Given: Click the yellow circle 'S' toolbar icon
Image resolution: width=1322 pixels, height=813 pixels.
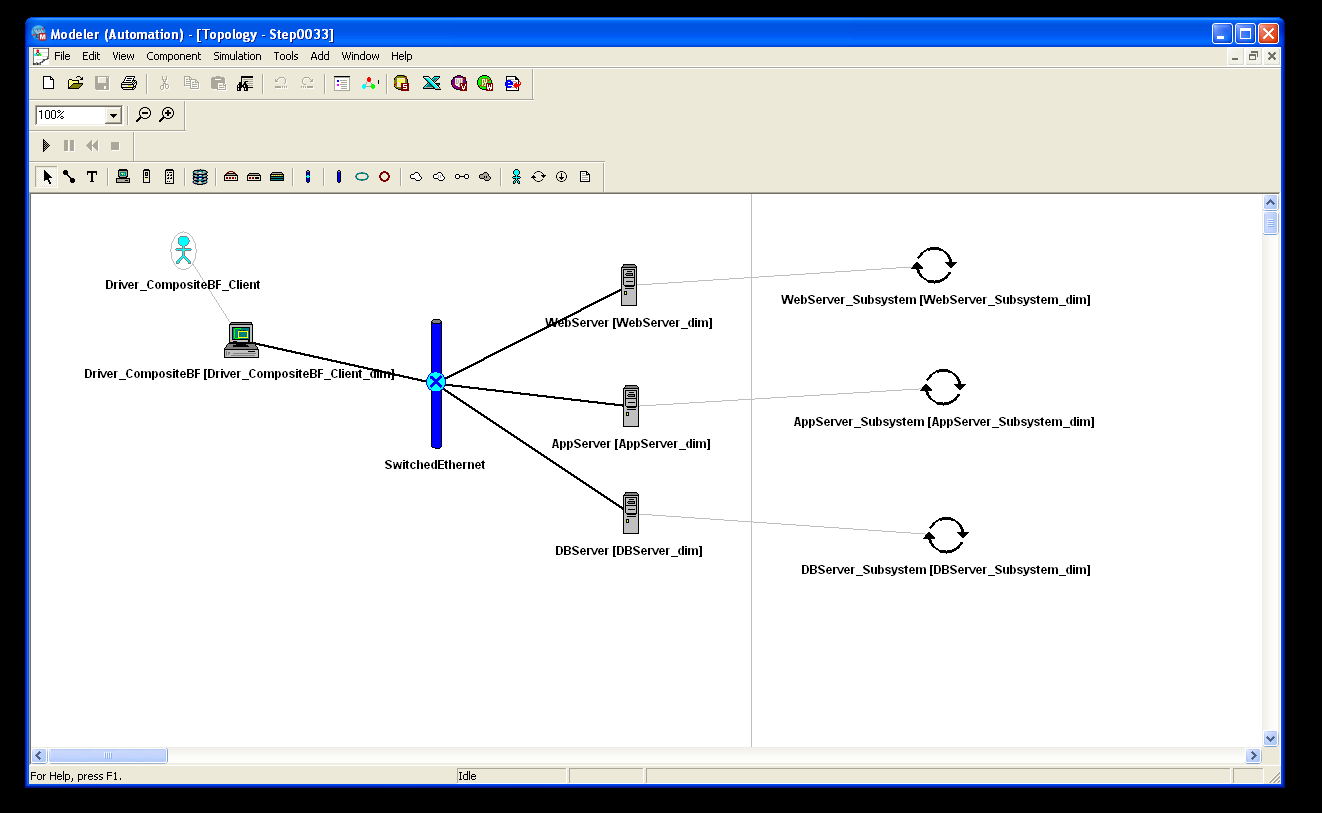Looking at the screenshot, I should pos(402,83).
